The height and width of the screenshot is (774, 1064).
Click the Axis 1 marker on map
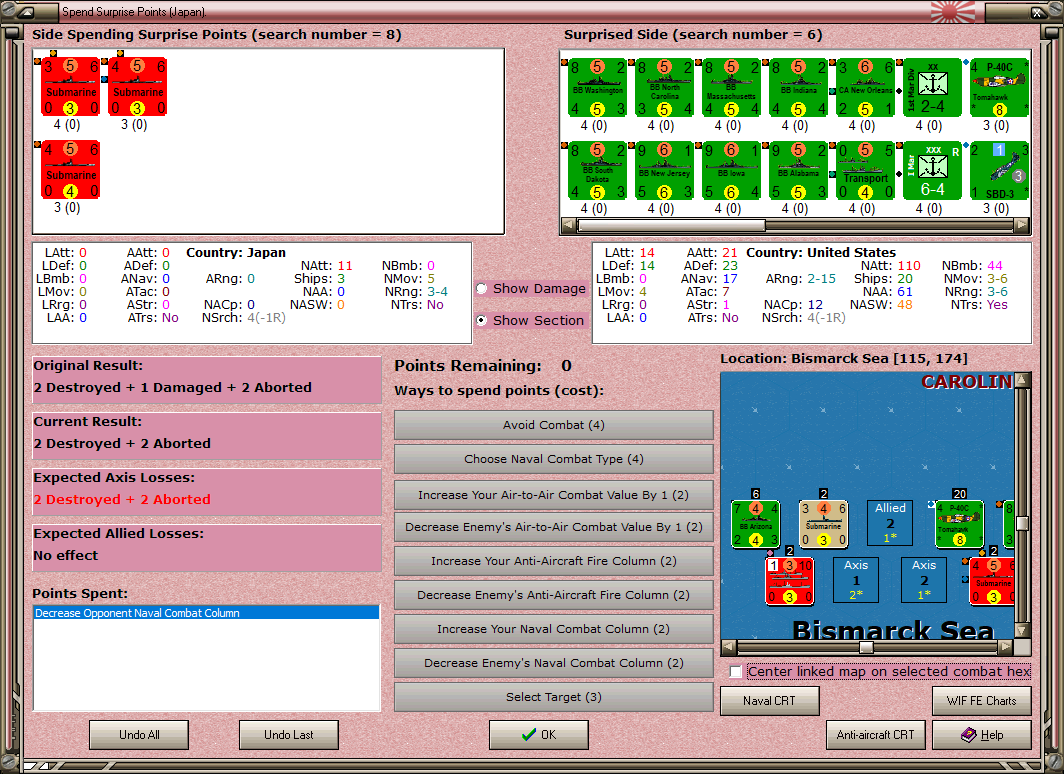(856, 579)
